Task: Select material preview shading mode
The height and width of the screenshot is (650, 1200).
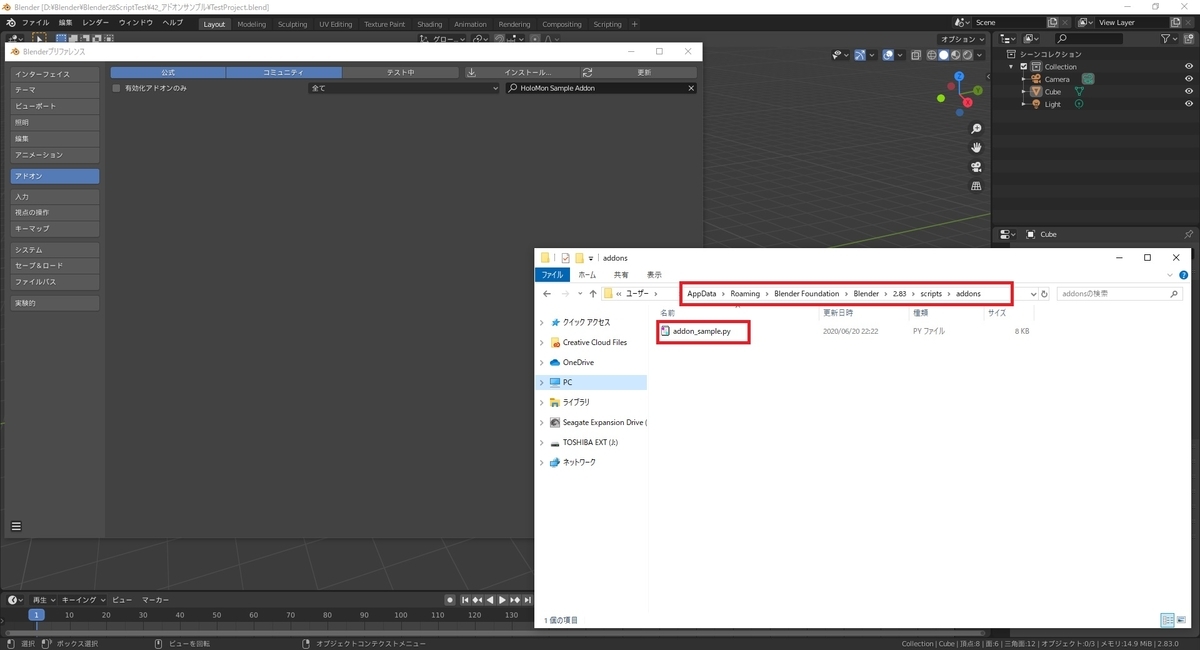Action: coord(955,55)
